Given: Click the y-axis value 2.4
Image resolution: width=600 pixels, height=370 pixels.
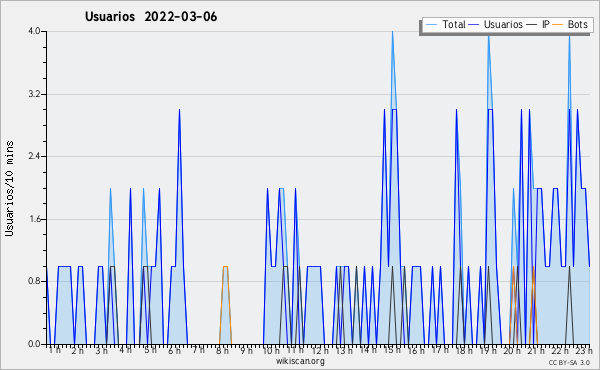Looking at the screenshot, I should click(x=34, y=156).
